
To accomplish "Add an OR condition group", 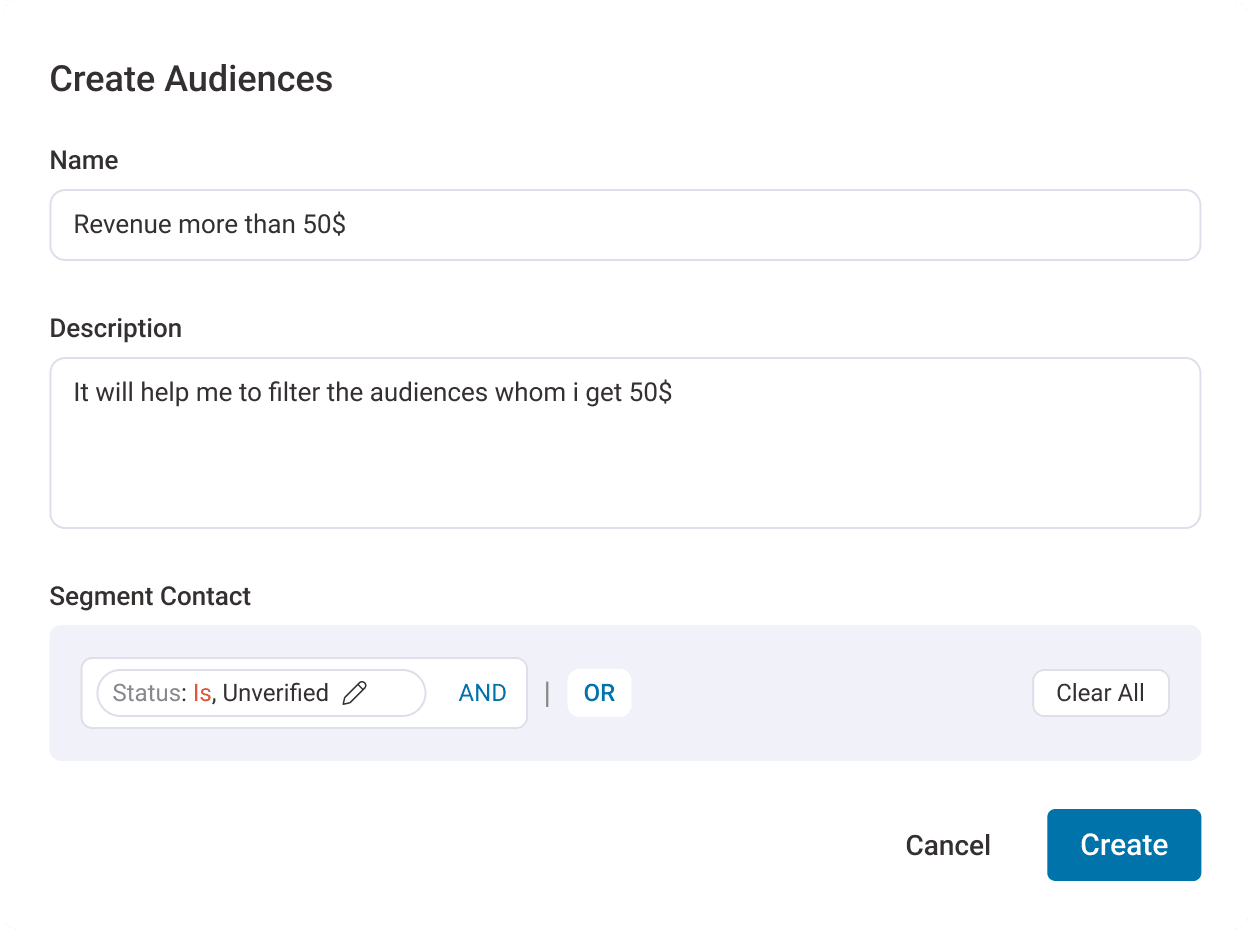I will click(x=599, y=693).
